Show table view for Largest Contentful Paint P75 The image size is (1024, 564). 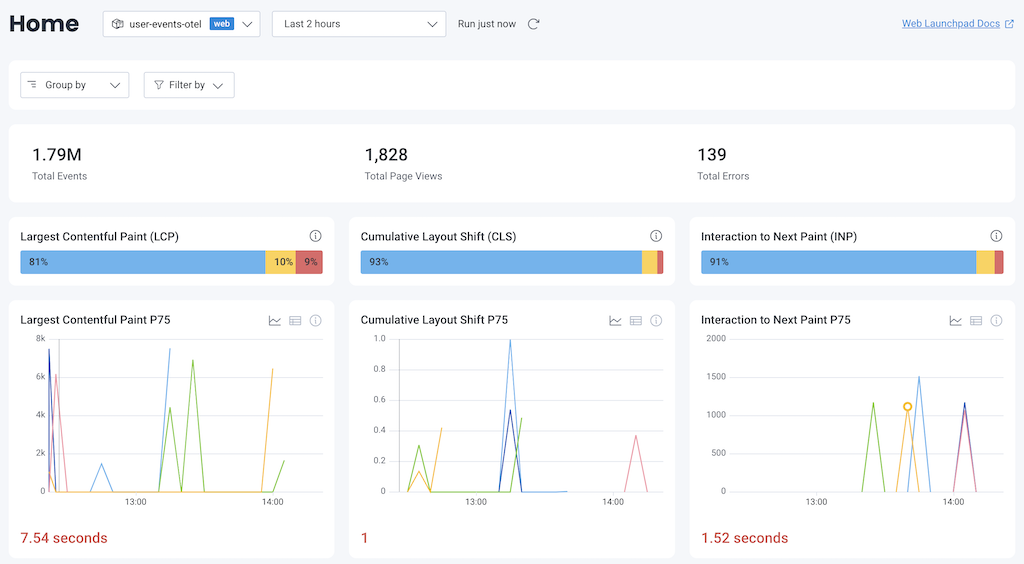pos(295,321)
